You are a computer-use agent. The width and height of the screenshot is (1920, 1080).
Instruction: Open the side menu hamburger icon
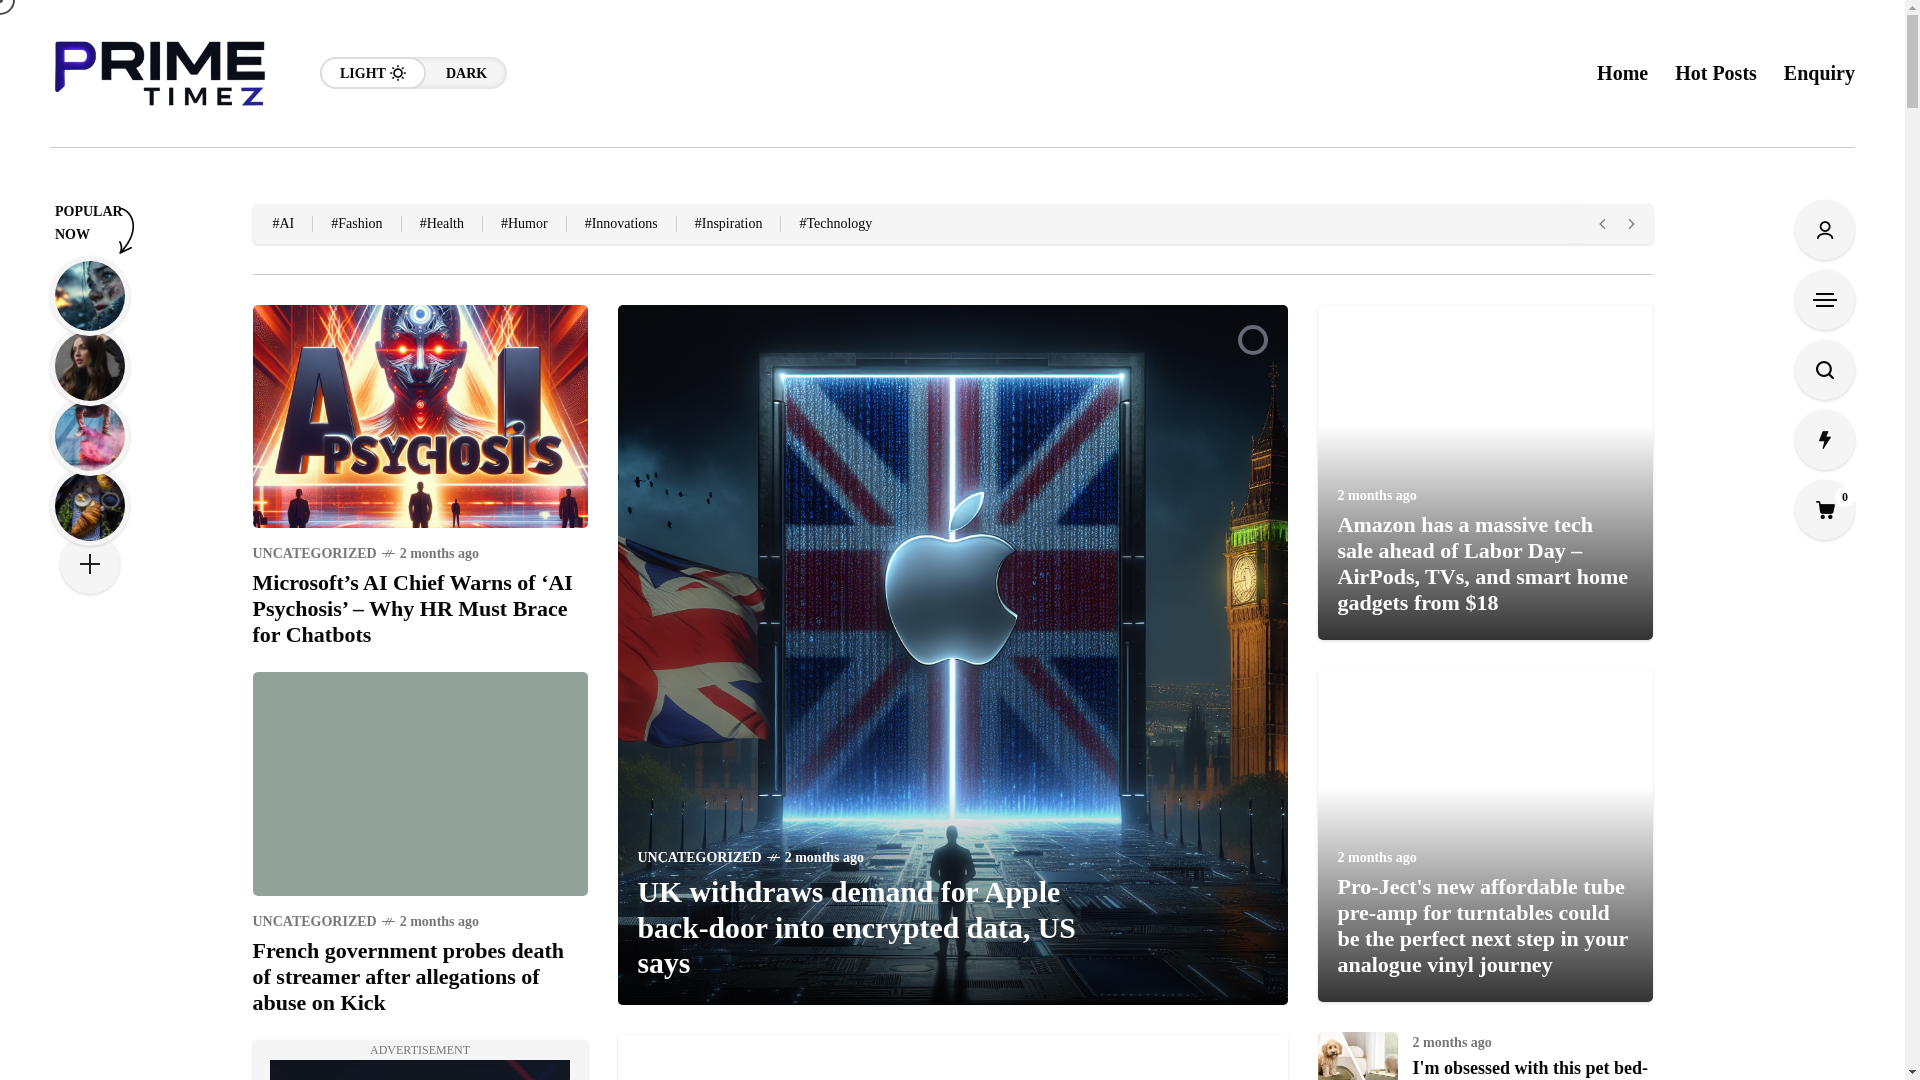click(1824, 300)
